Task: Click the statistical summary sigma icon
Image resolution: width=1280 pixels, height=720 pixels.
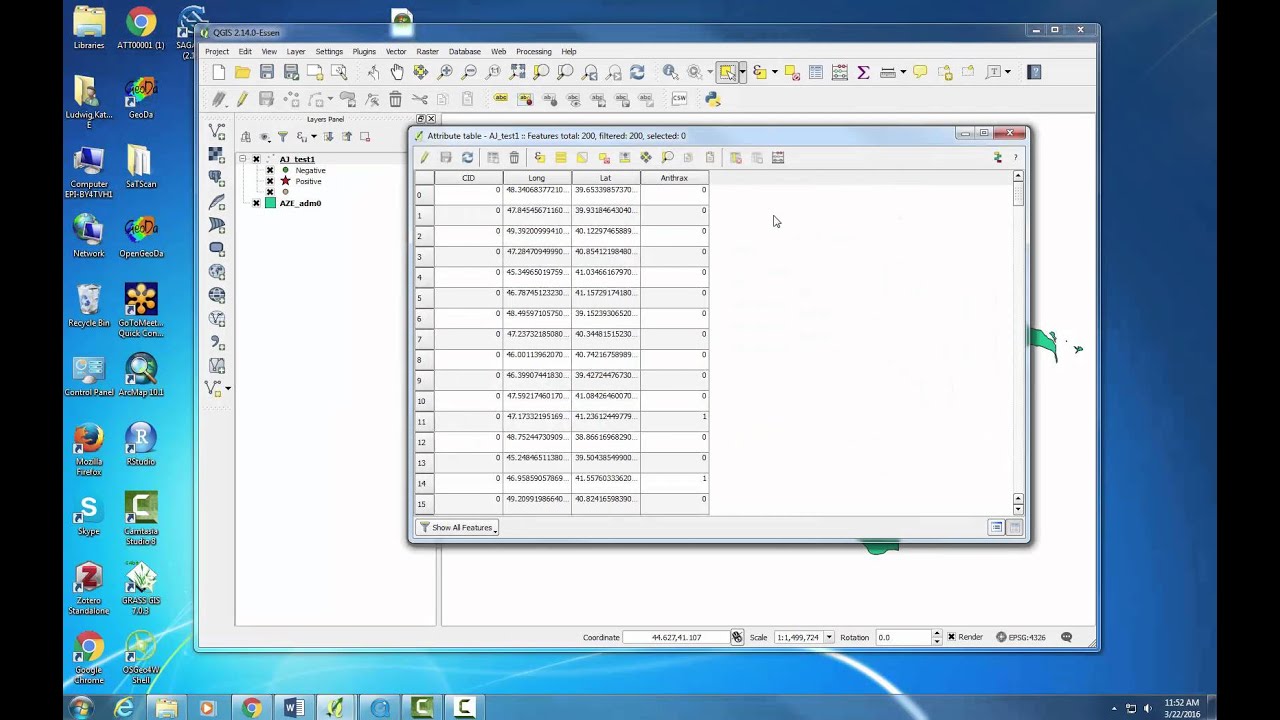Action: (x=863, y=72)
